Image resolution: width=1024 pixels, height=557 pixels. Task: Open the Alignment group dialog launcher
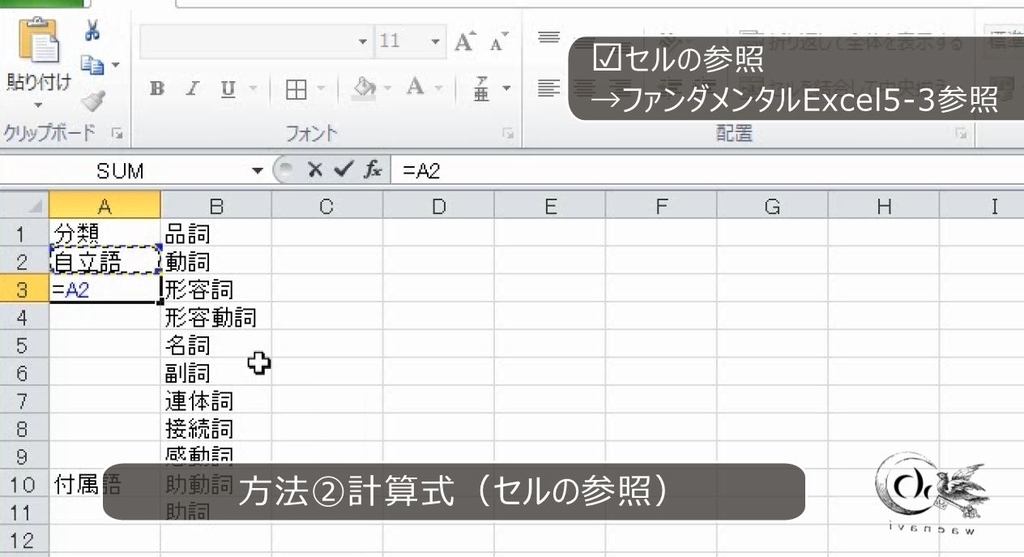point(961,133)
